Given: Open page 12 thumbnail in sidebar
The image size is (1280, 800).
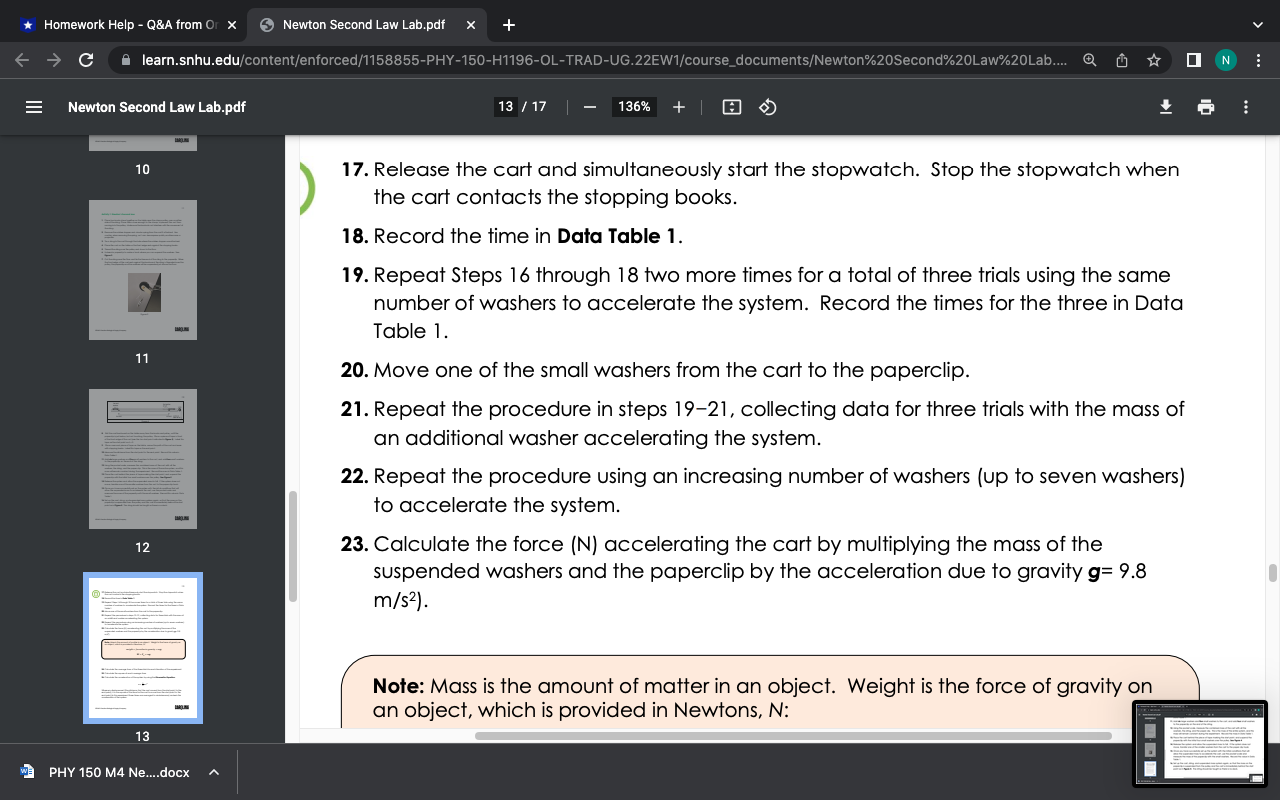Looking at the screenshot, I should pyautogui.click(x=142, y=458).
